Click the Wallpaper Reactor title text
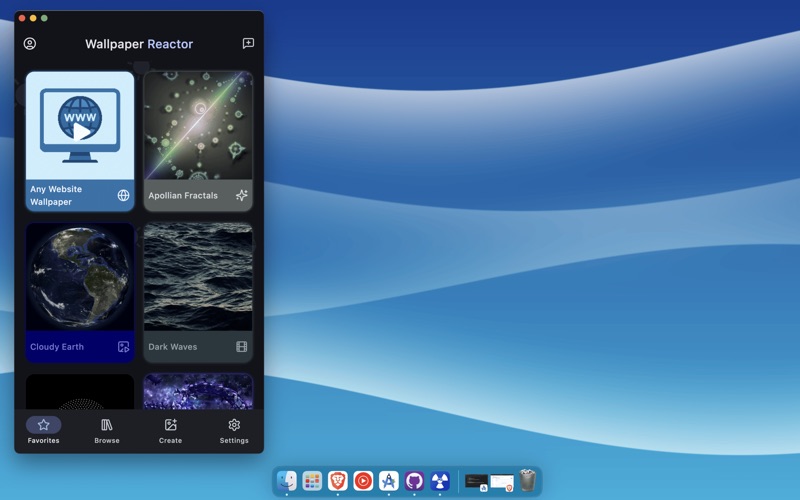 point(139,44)
